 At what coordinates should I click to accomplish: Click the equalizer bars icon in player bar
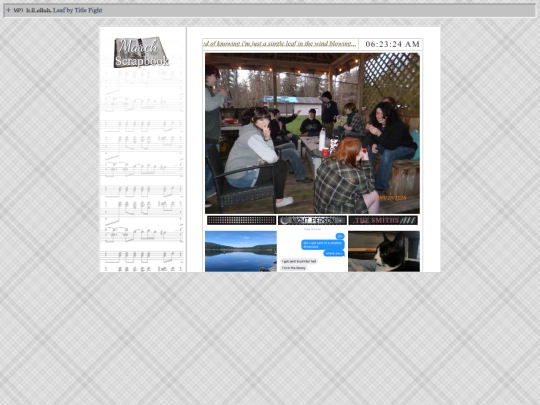point(39,10)
